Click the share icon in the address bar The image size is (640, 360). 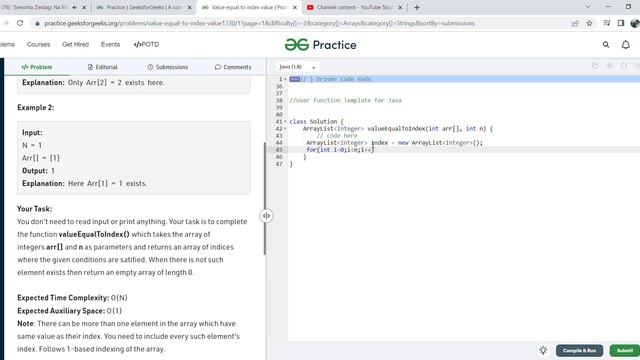(575, 23)
